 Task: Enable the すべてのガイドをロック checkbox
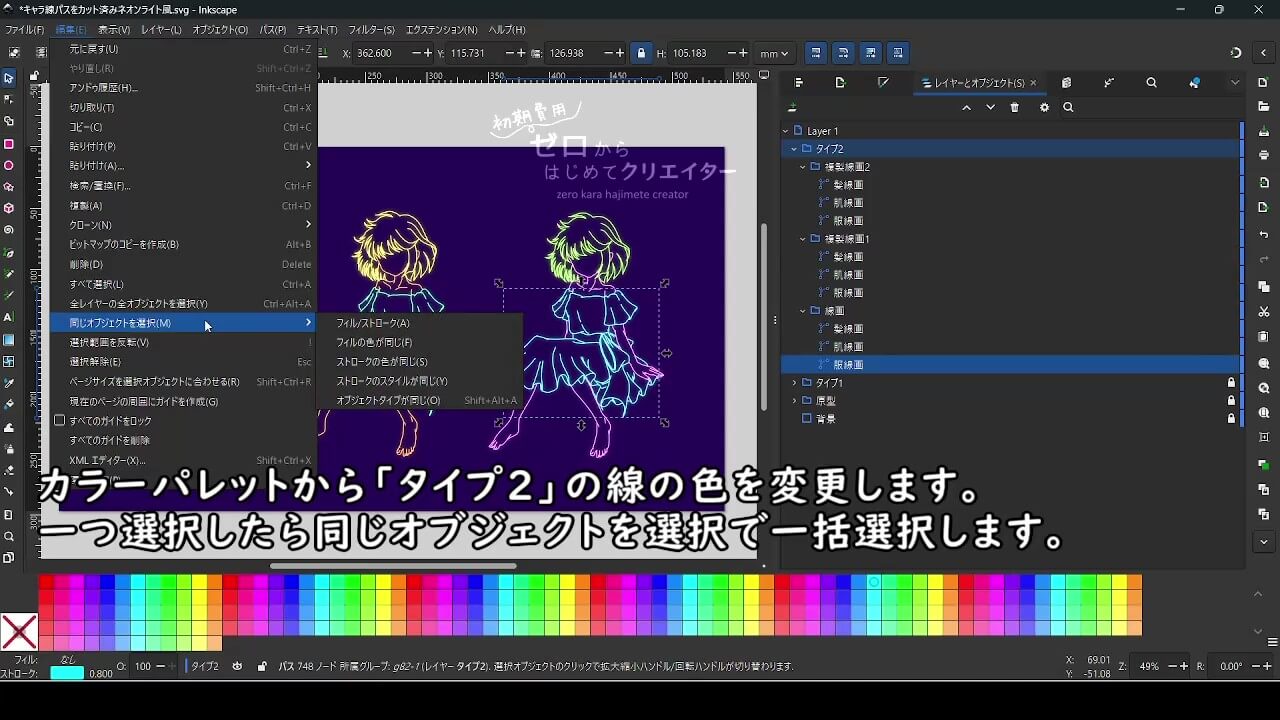[58, 421]
